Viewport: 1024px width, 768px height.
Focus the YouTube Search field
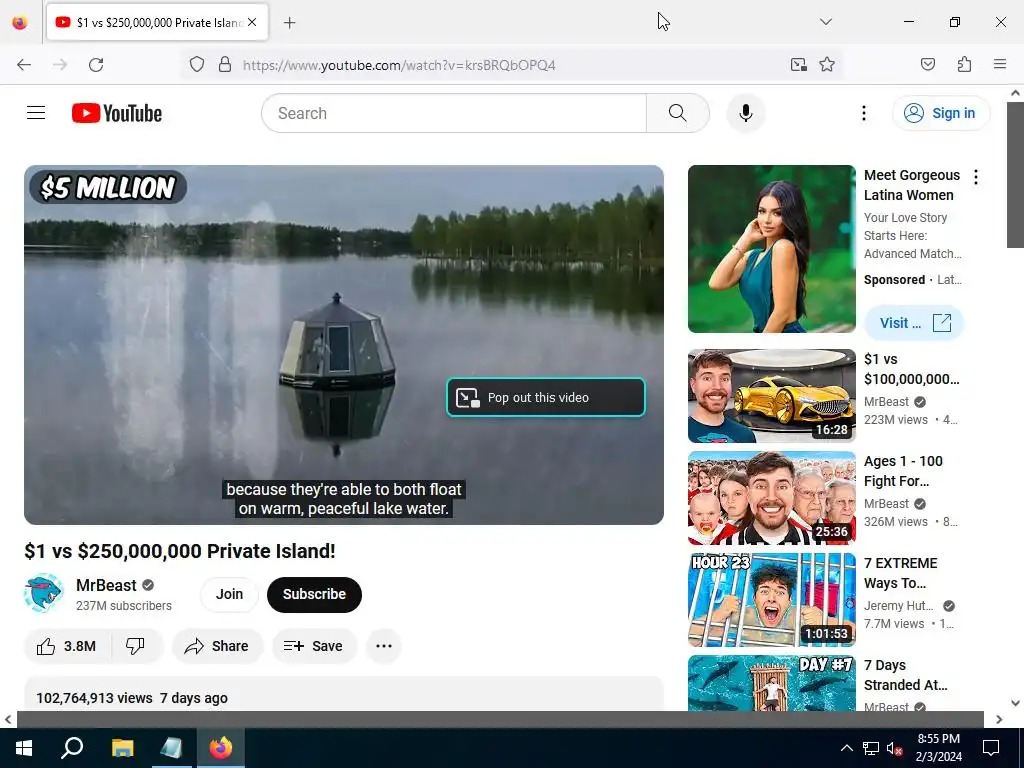click(x=454, y=113)
